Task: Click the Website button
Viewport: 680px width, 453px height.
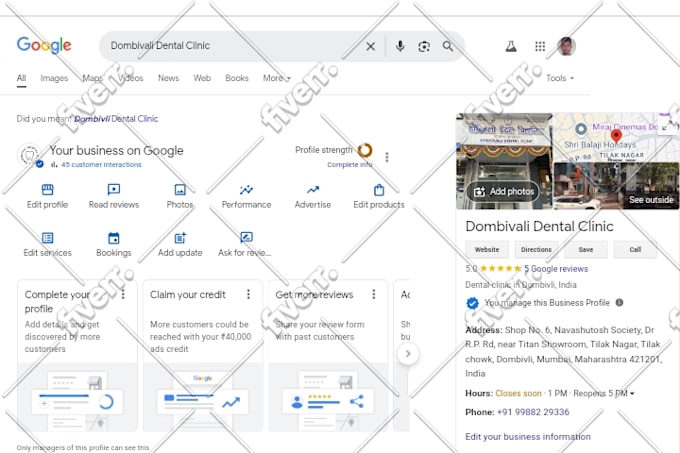Action: click(x=487, y=250)
